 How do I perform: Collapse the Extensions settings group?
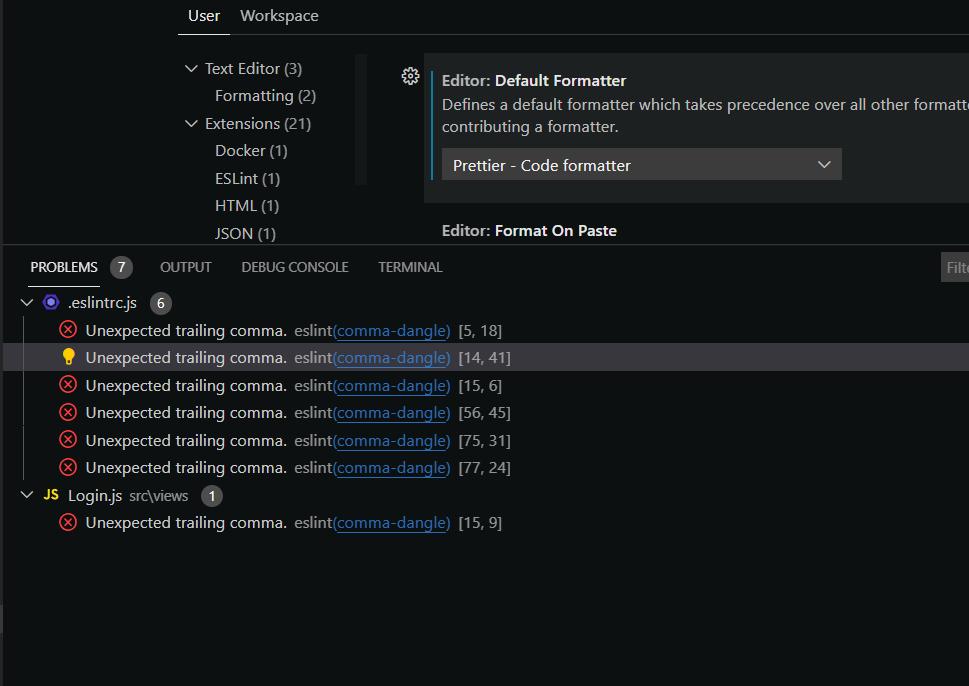click(191, 124)
